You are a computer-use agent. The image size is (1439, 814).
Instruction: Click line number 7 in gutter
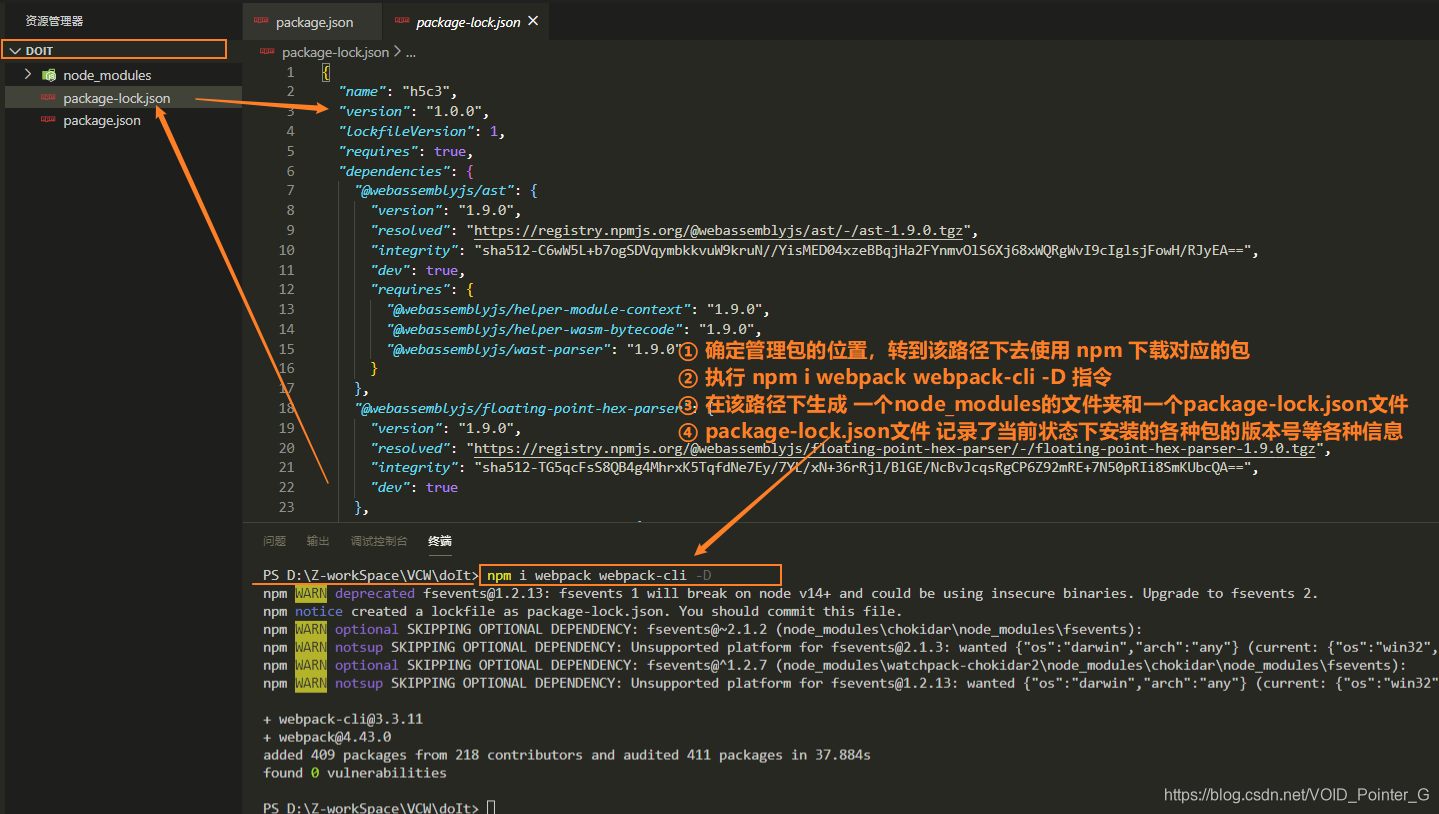click(290, 190)
